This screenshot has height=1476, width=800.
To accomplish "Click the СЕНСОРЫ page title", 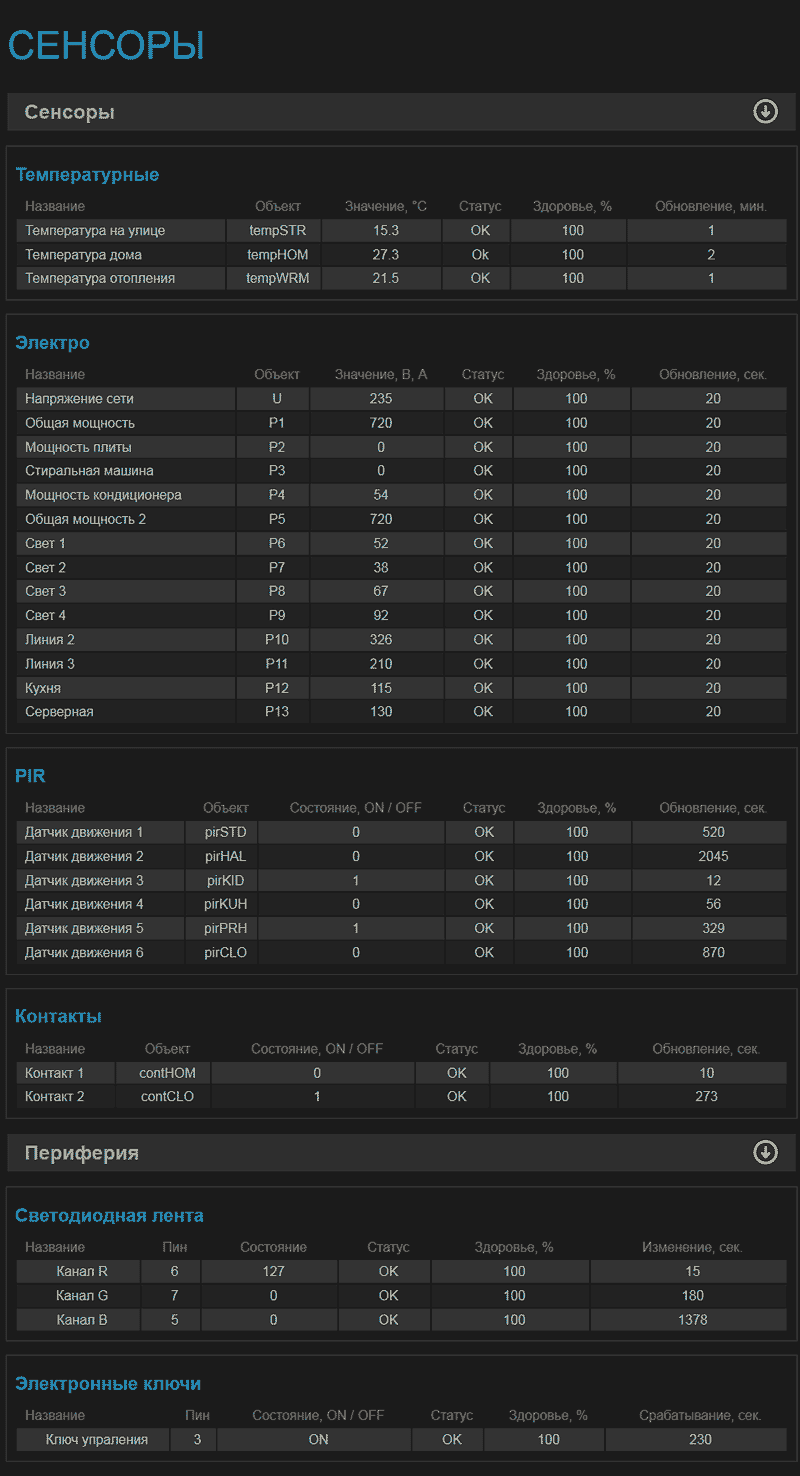I will tap(106, 46).
